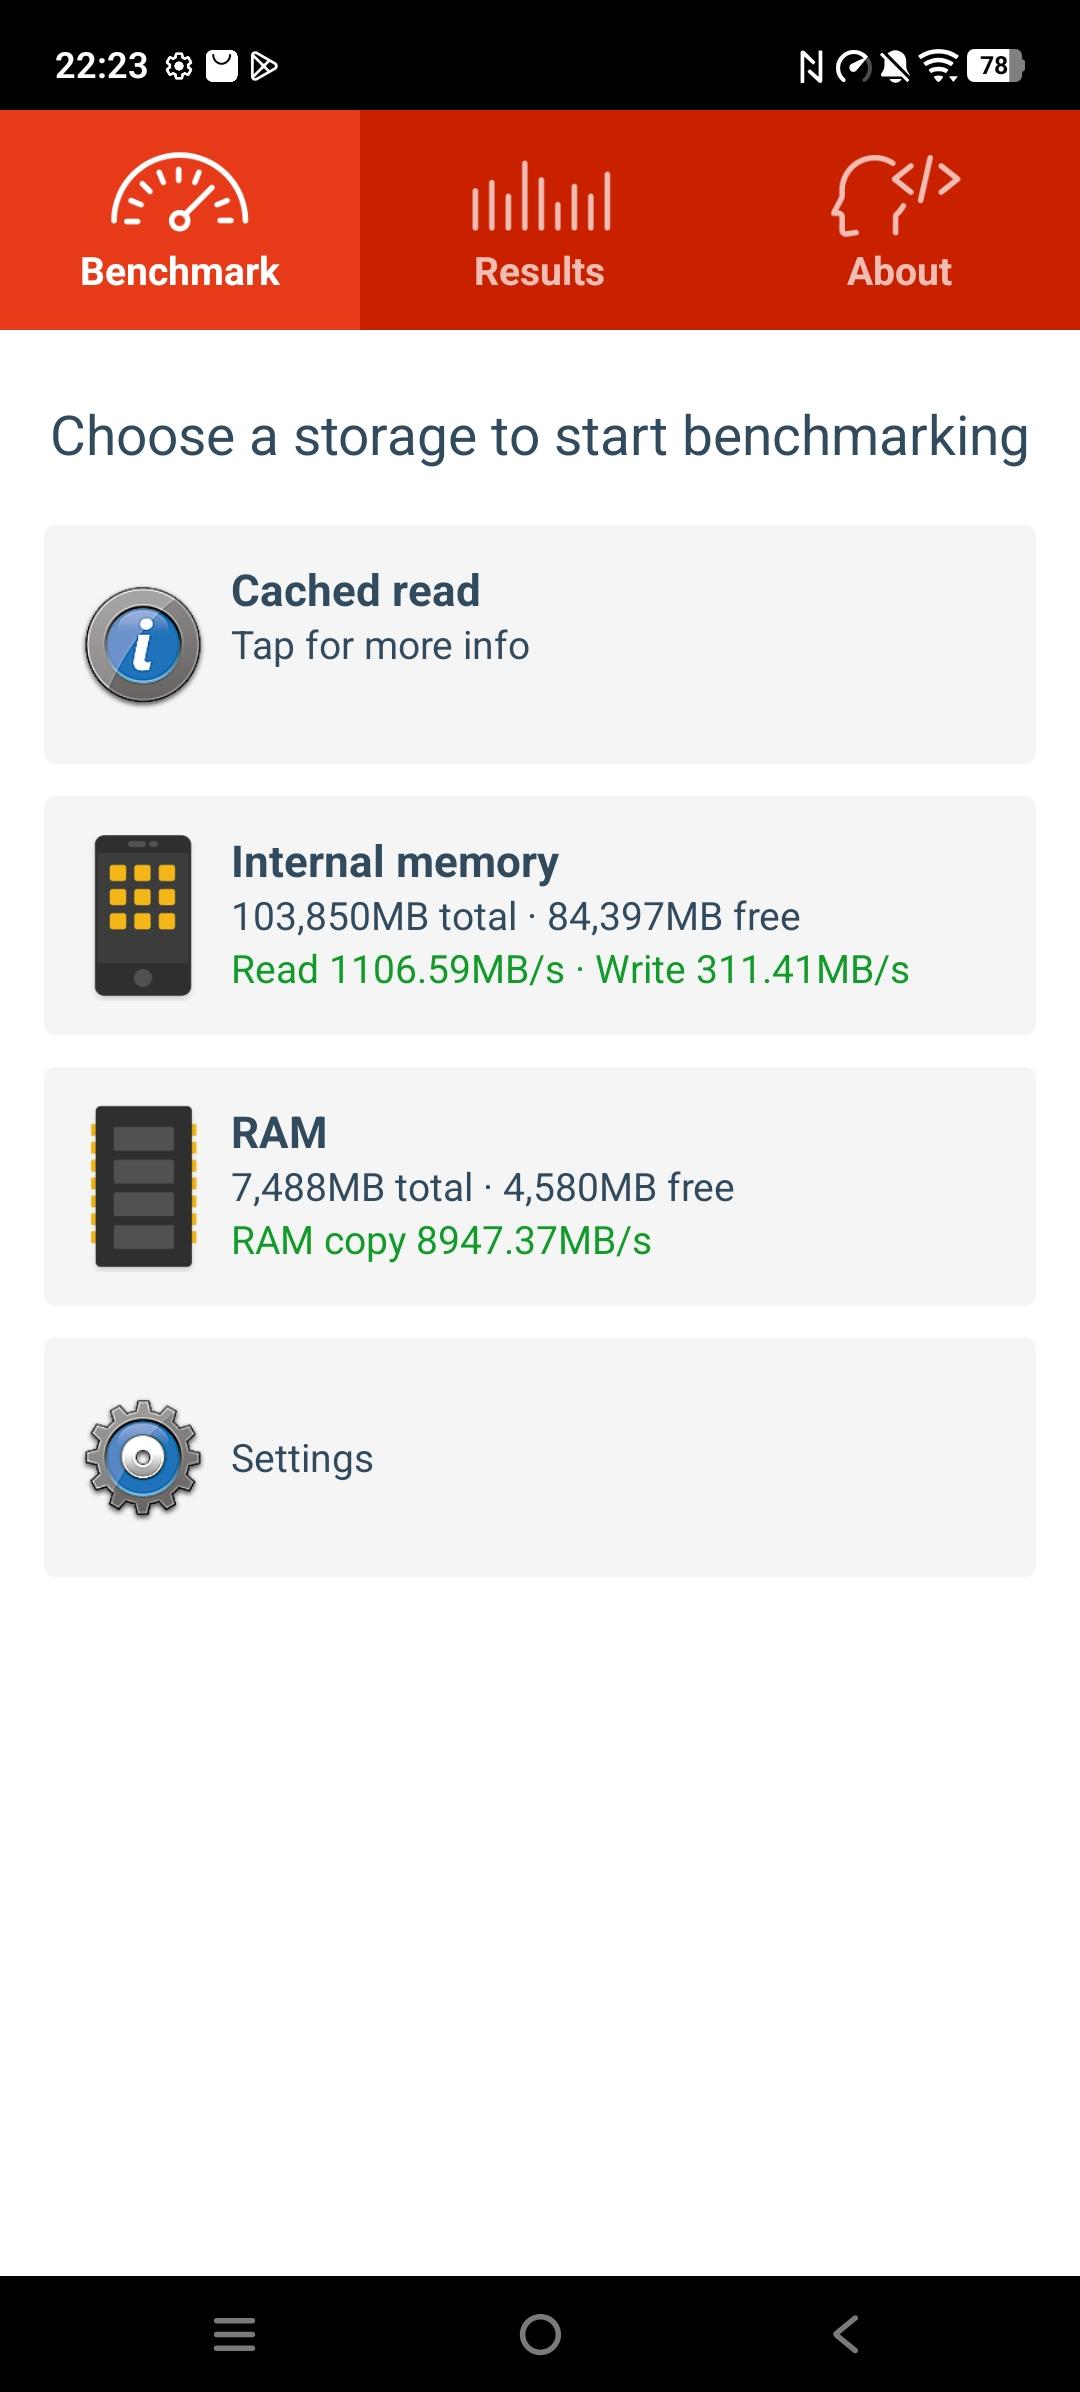1080x2392 pixels.
Task: Tap the muted bell notification icon
Action: pyautogui.click(x=895, y=67)
